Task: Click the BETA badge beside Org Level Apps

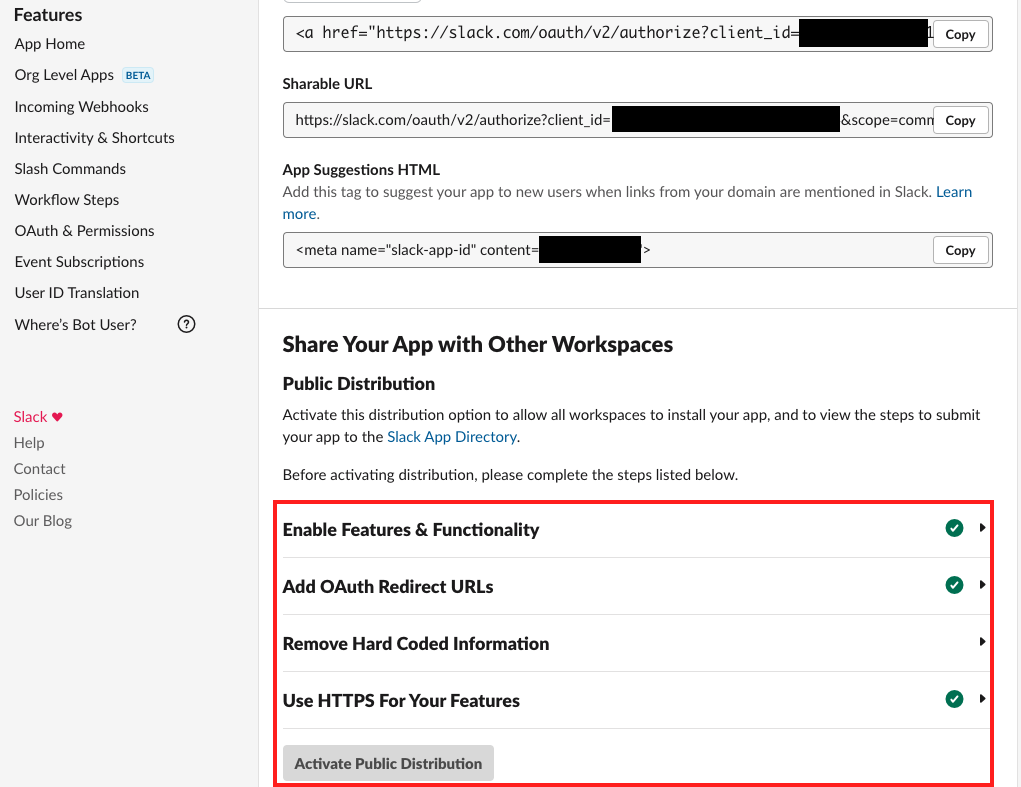Action: point(138,76)
